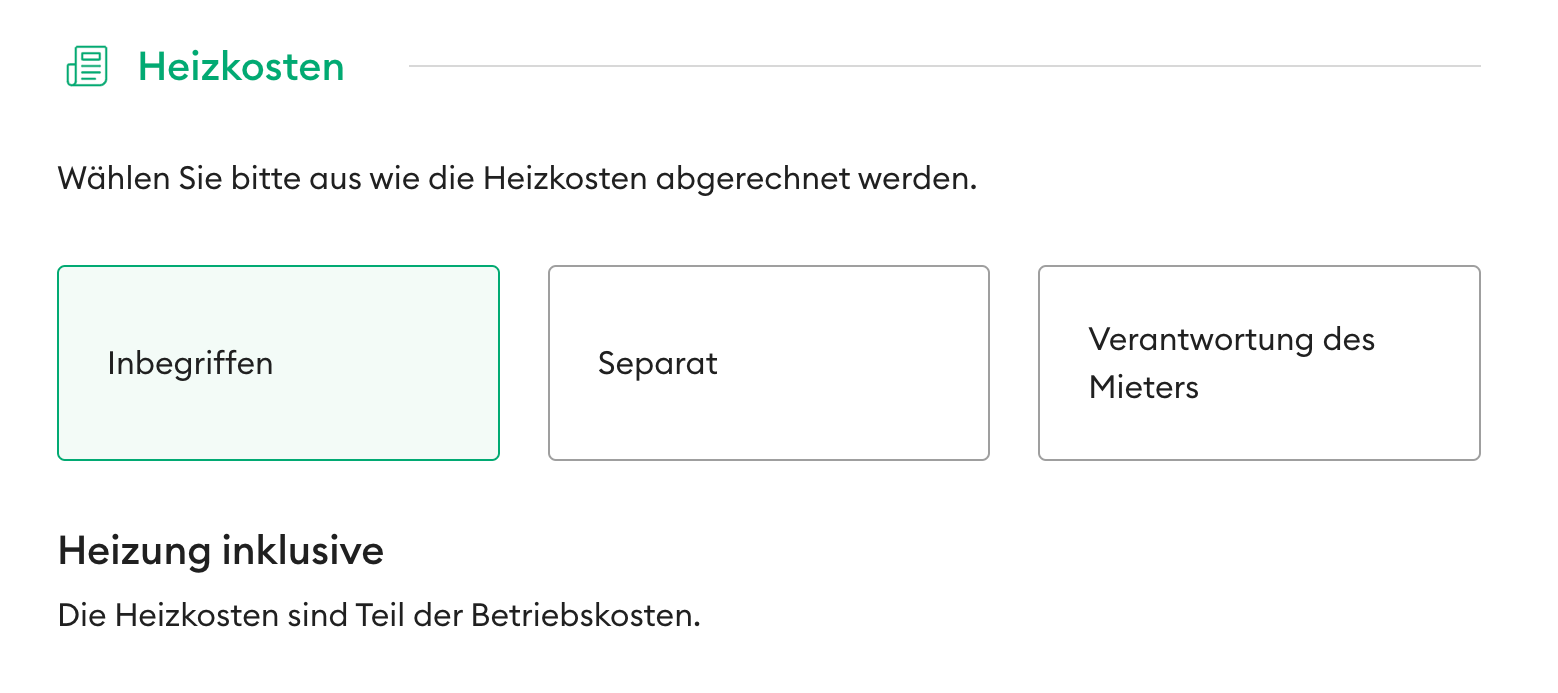This screenshot has height=693, width=1558.
Task: Click the 'Verantwortung des Mieters' label text
Action: pos(1232,363)
